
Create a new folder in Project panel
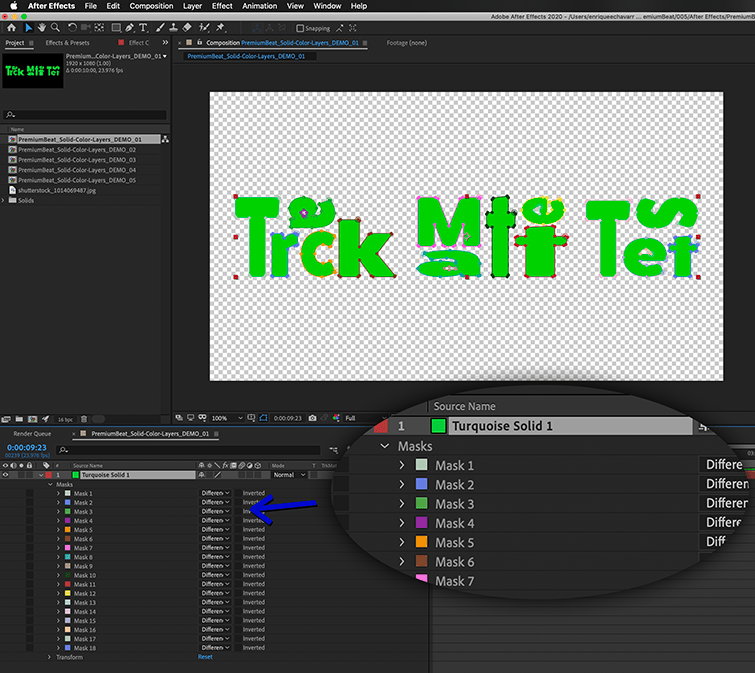19,419
